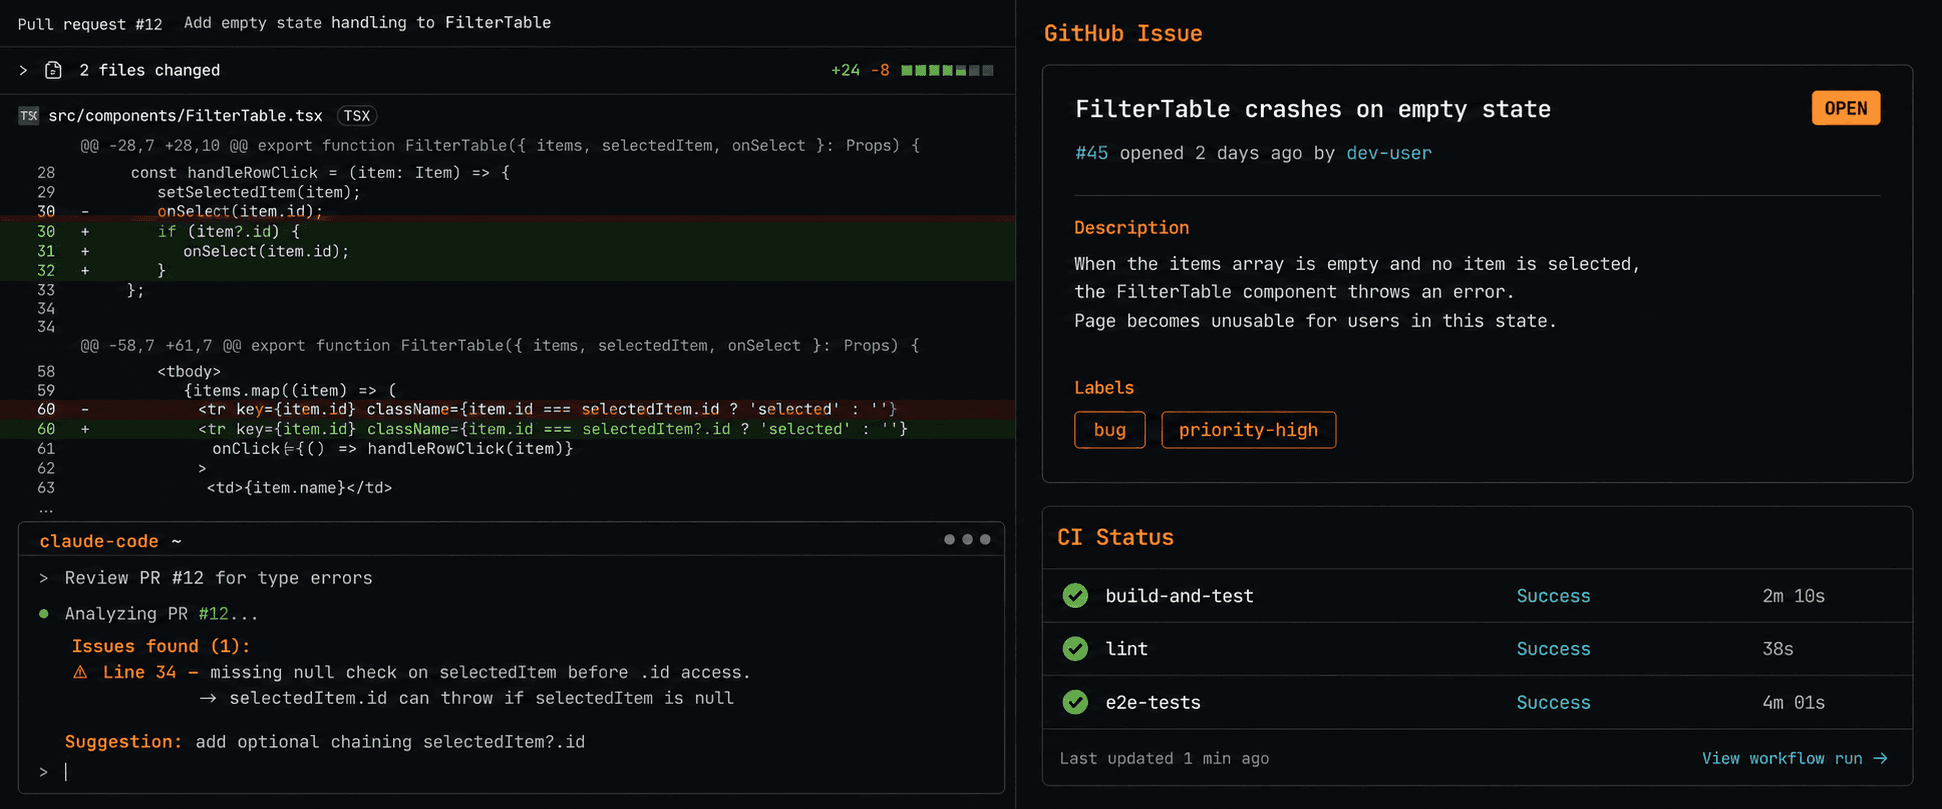Image resolution: width=1942 pixels, height=809 pixels.
Task: Click the green dot beside Analyzing PR
Action: coord(43,613)
